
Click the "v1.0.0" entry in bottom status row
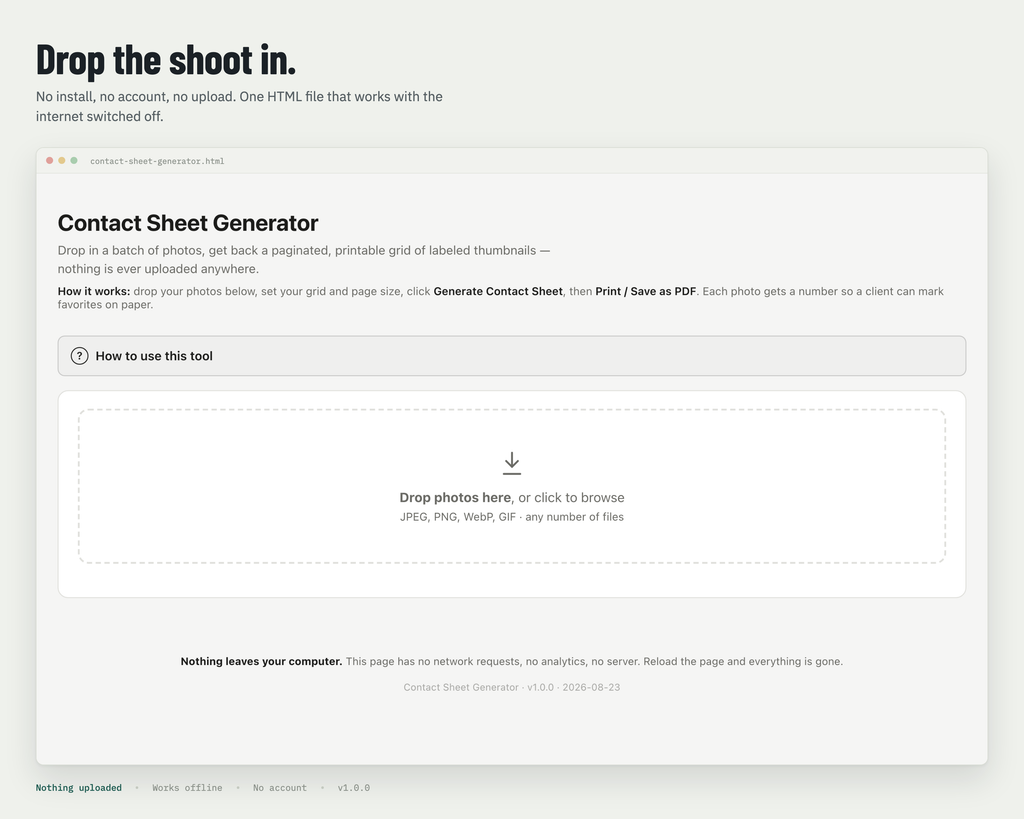(354, 788)
